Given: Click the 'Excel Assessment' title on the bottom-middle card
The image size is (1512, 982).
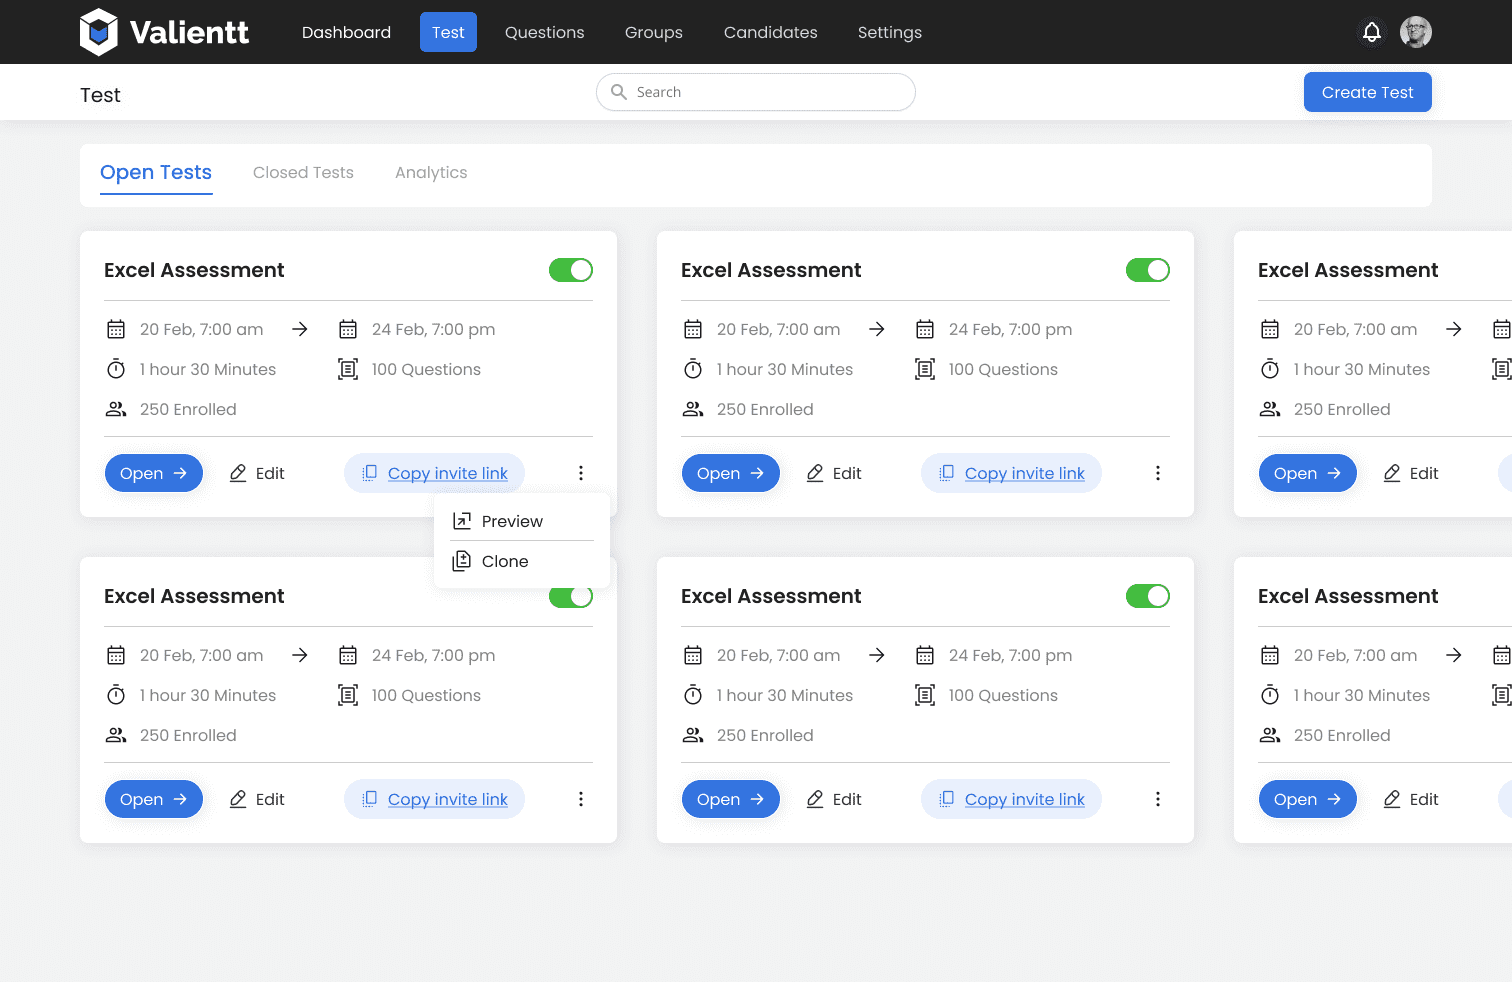Looking at the screenshot, I should [x=771, y=596].
